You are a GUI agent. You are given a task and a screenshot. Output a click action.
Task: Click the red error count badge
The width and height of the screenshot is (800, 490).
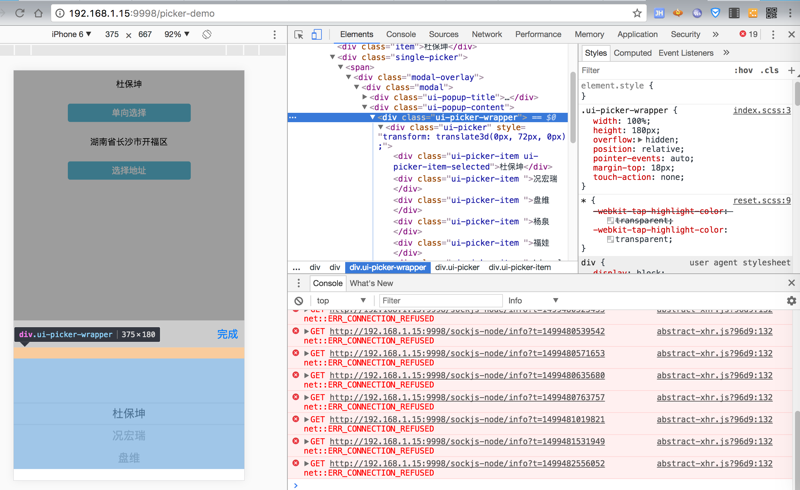click(748, 34)
